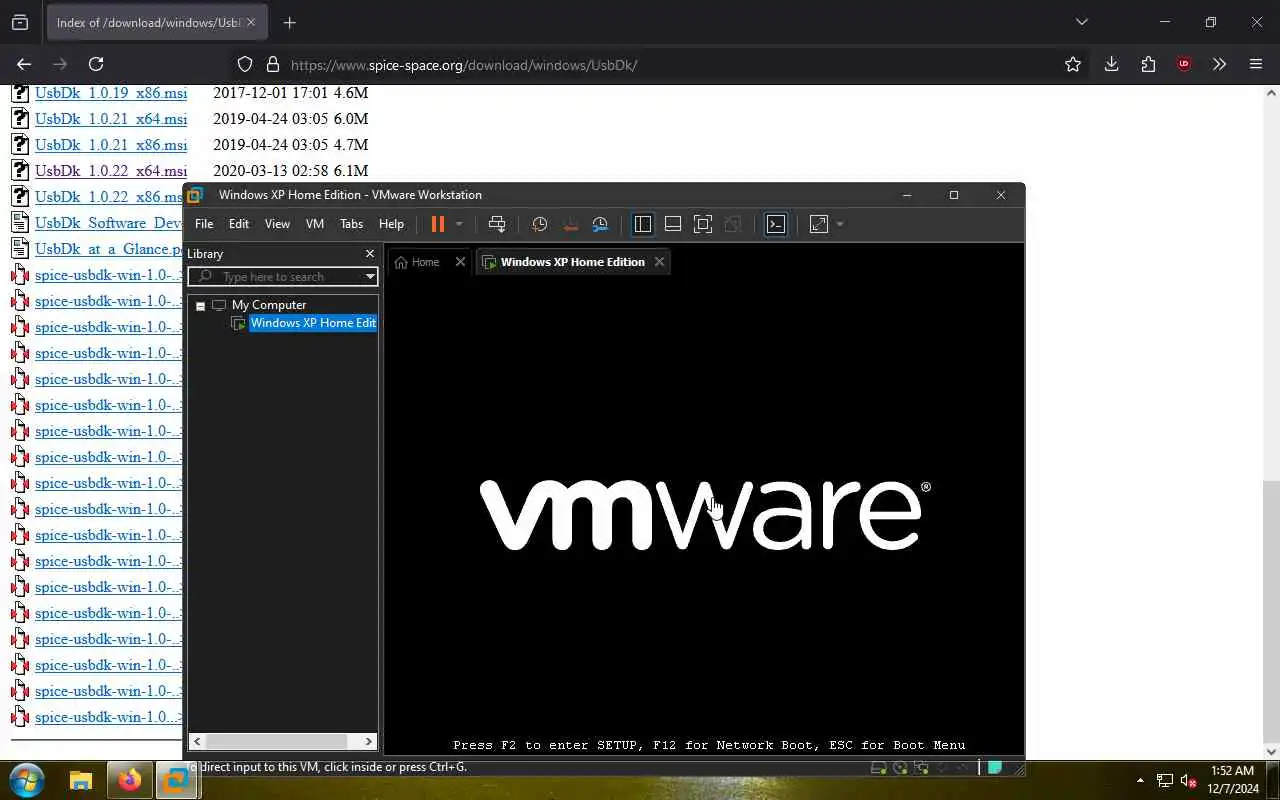Open VMware View menu
Viewport: 1280px width, 800px height.
click(x=277, y=224)
